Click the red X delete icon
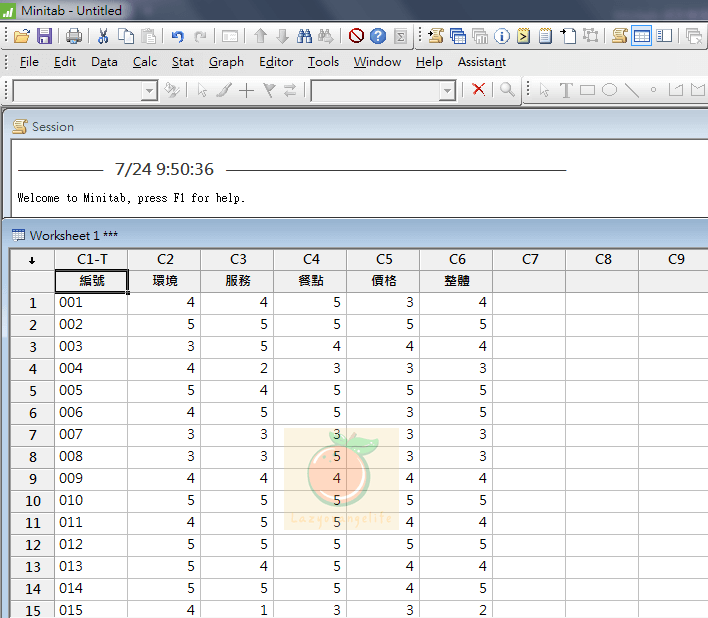The height and width of the screenshot is (618, 708). pos(479,89)
